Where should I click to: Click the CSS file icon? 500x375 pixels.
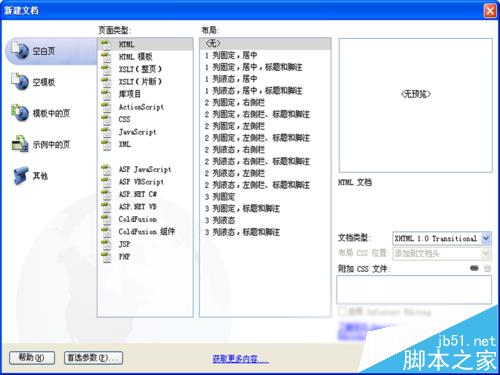pos(106,119)
